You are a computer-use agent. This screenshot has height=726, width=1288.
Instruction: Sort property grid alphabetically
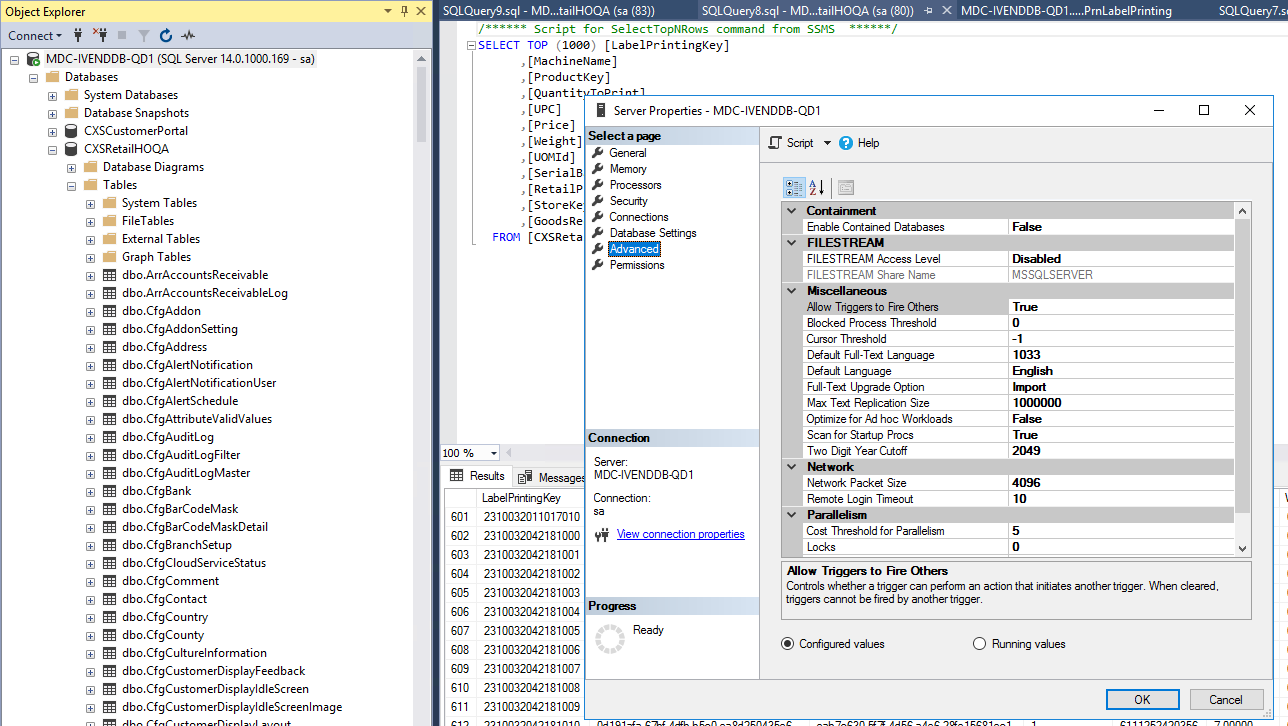pyautogui.click(x=817, y=187)
